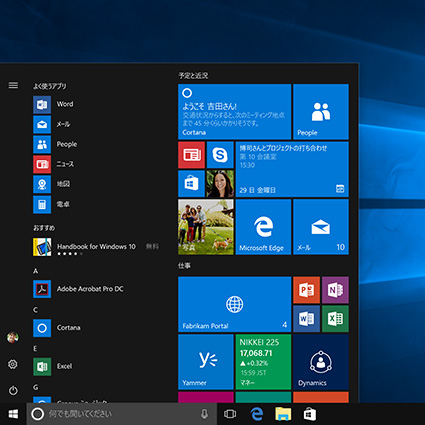Viewport: 425px width, 425px height.
Task: Open the suggested Handbook for Windows 10 app
Action: coord(96,247)
